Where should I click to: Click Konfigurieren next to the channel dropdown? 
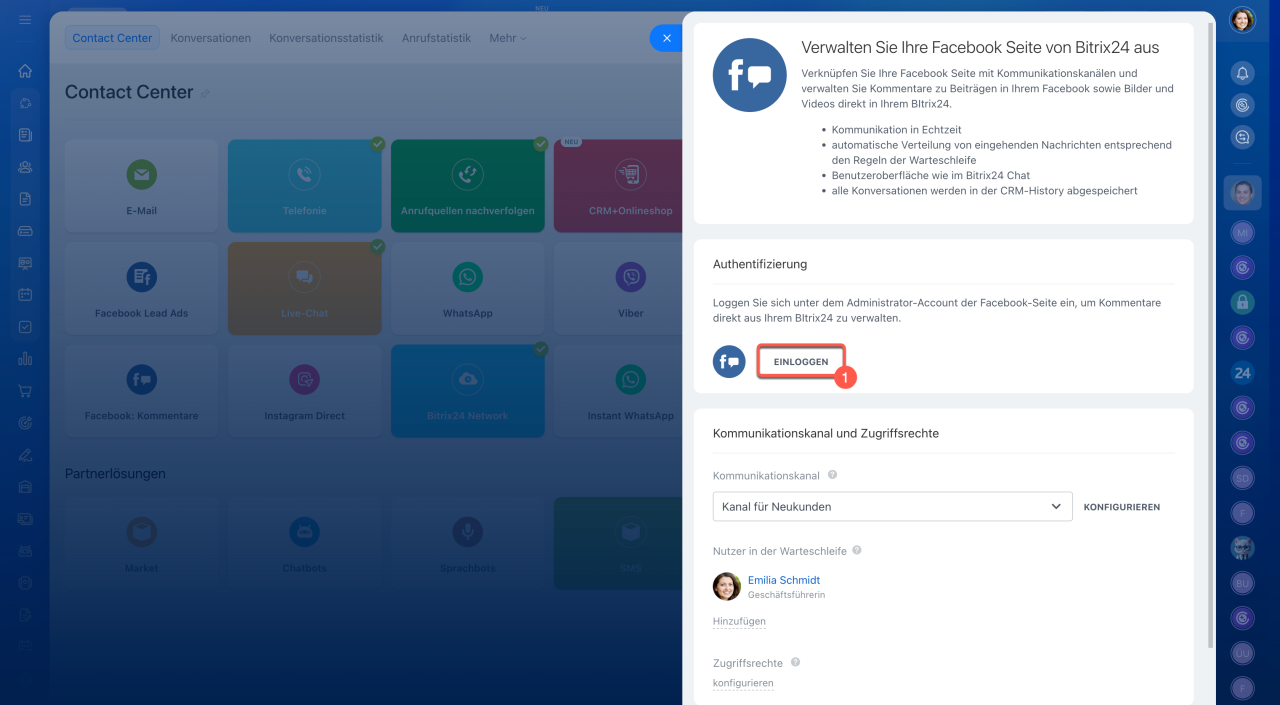click(x=1122, y=507)
